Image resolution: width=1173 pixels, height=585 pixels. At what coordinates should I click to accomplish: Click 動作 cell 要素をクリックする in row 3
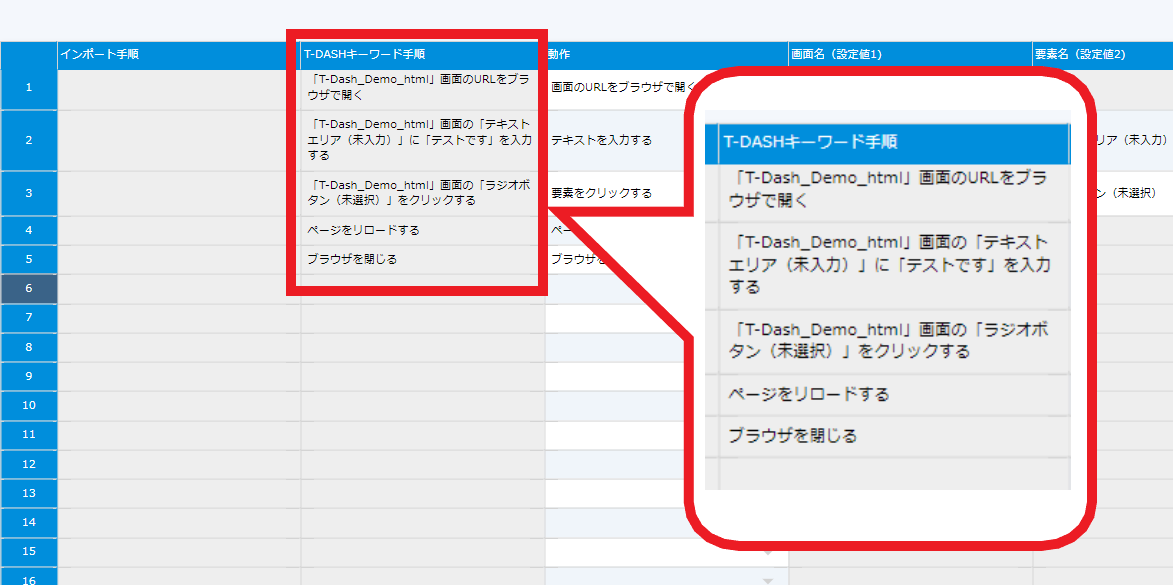point(610,193)
